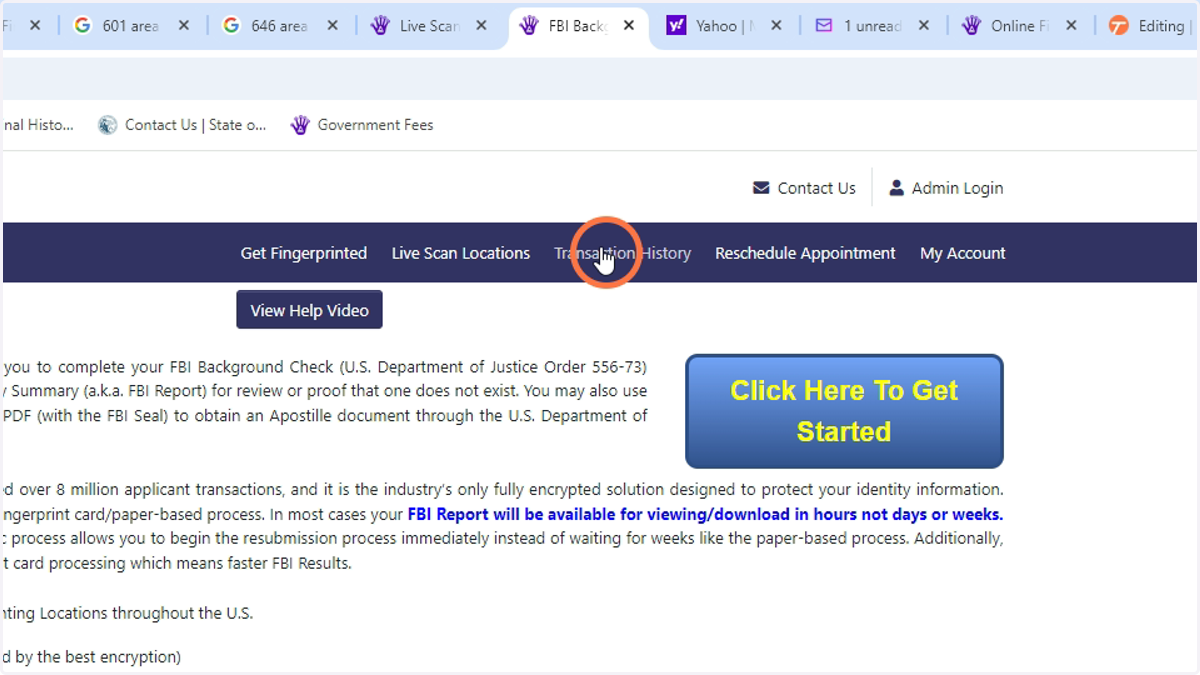Switch to the Yahoo browser tab
The height and width of the screenshot is (675, 1200).
(726, 26)
